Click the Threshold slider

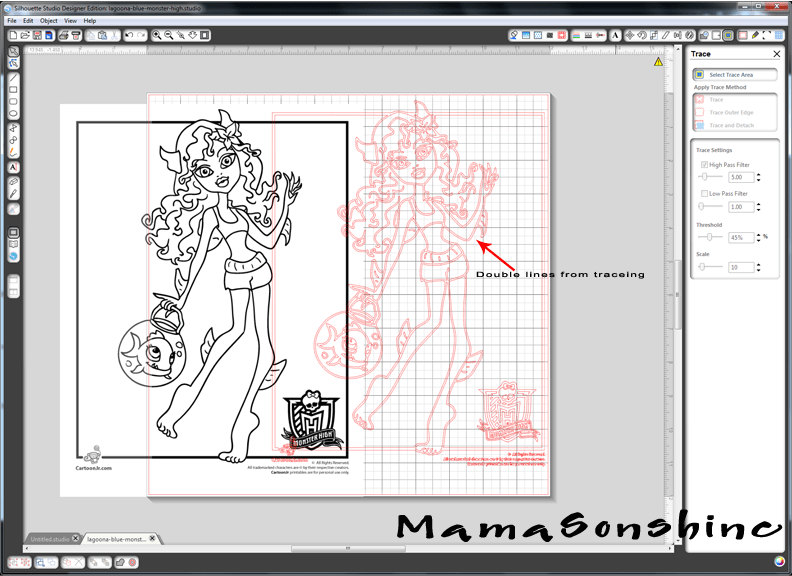tap(711, 238)
